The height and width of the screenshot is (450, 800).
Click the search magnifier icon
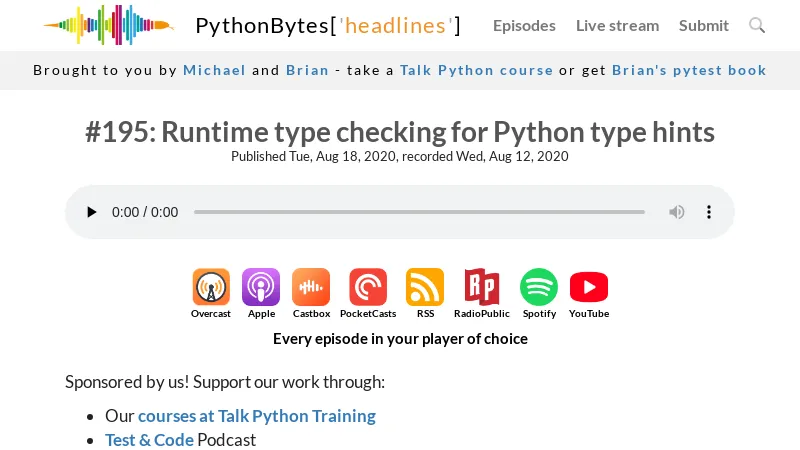click(x=757, y=25)
